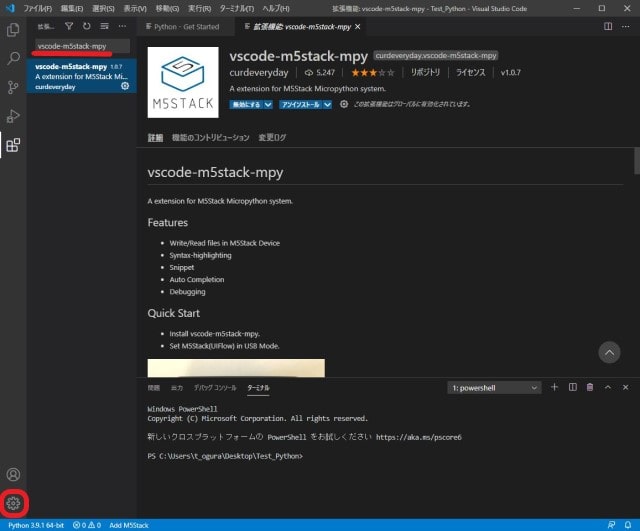Open the Extensions view icon
The image size is (640, 531).
click(13, 145)
